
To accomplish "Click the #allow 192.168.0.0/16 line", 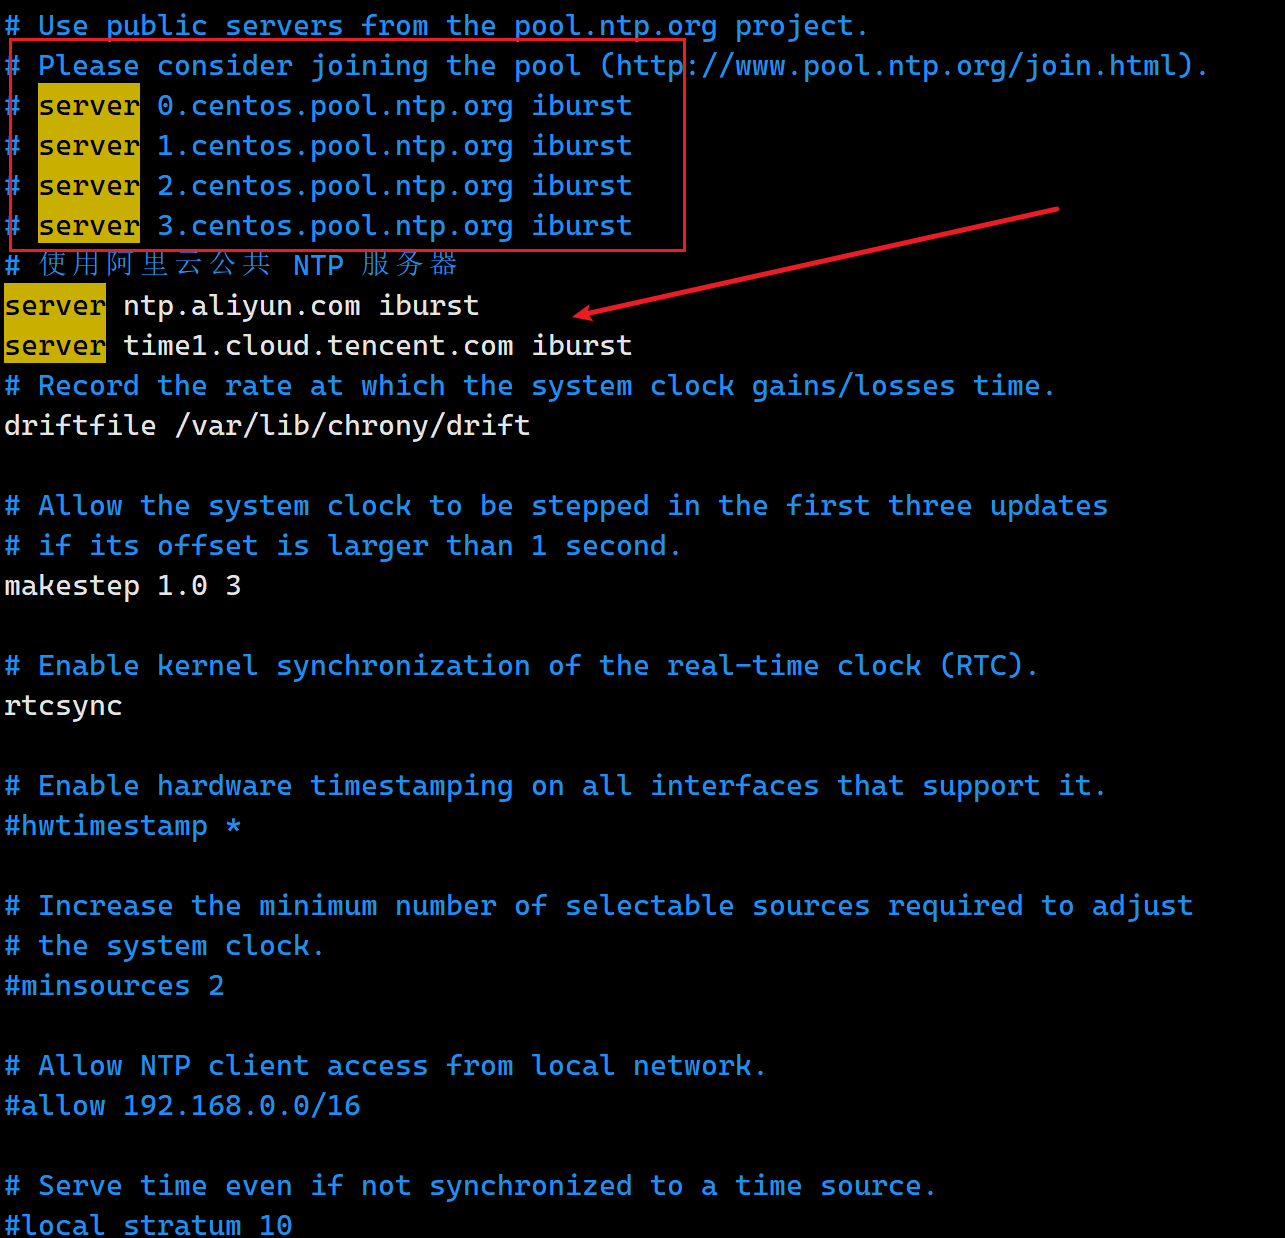I will [x=182, y=1106].
